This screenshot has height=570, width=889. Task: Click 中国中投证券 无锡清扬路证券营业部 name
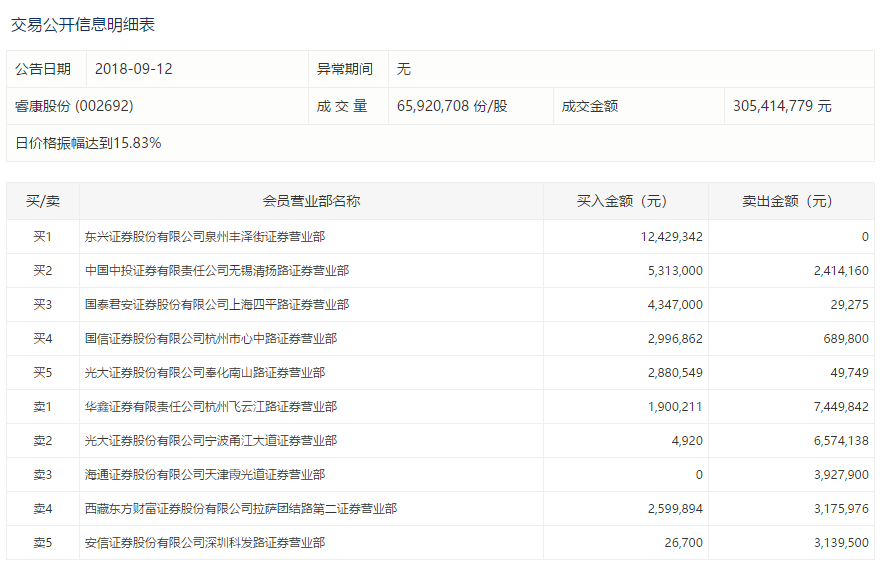217,271
